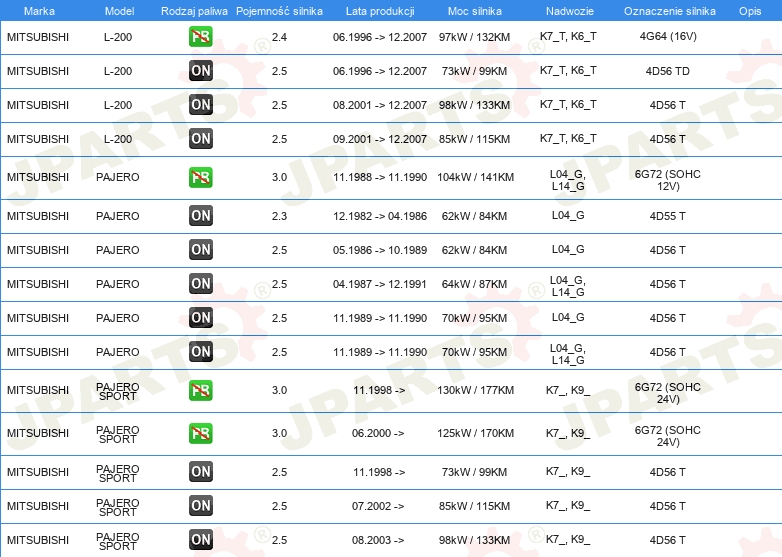Click the ON icon in the Pajero 70kW row with body L04_G only
Screen dimensions: 782x557
click(200, 318)
